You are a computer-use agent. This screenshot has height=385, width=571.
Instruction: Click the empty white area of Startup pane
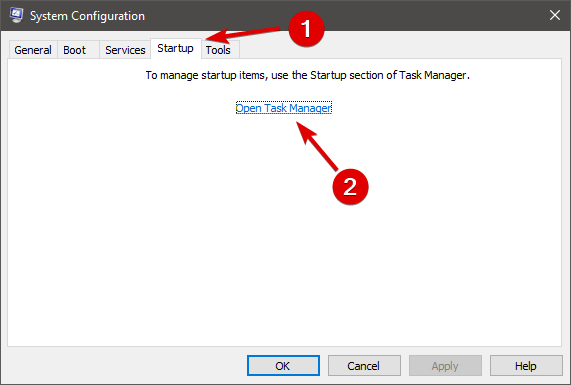(284, 255)
